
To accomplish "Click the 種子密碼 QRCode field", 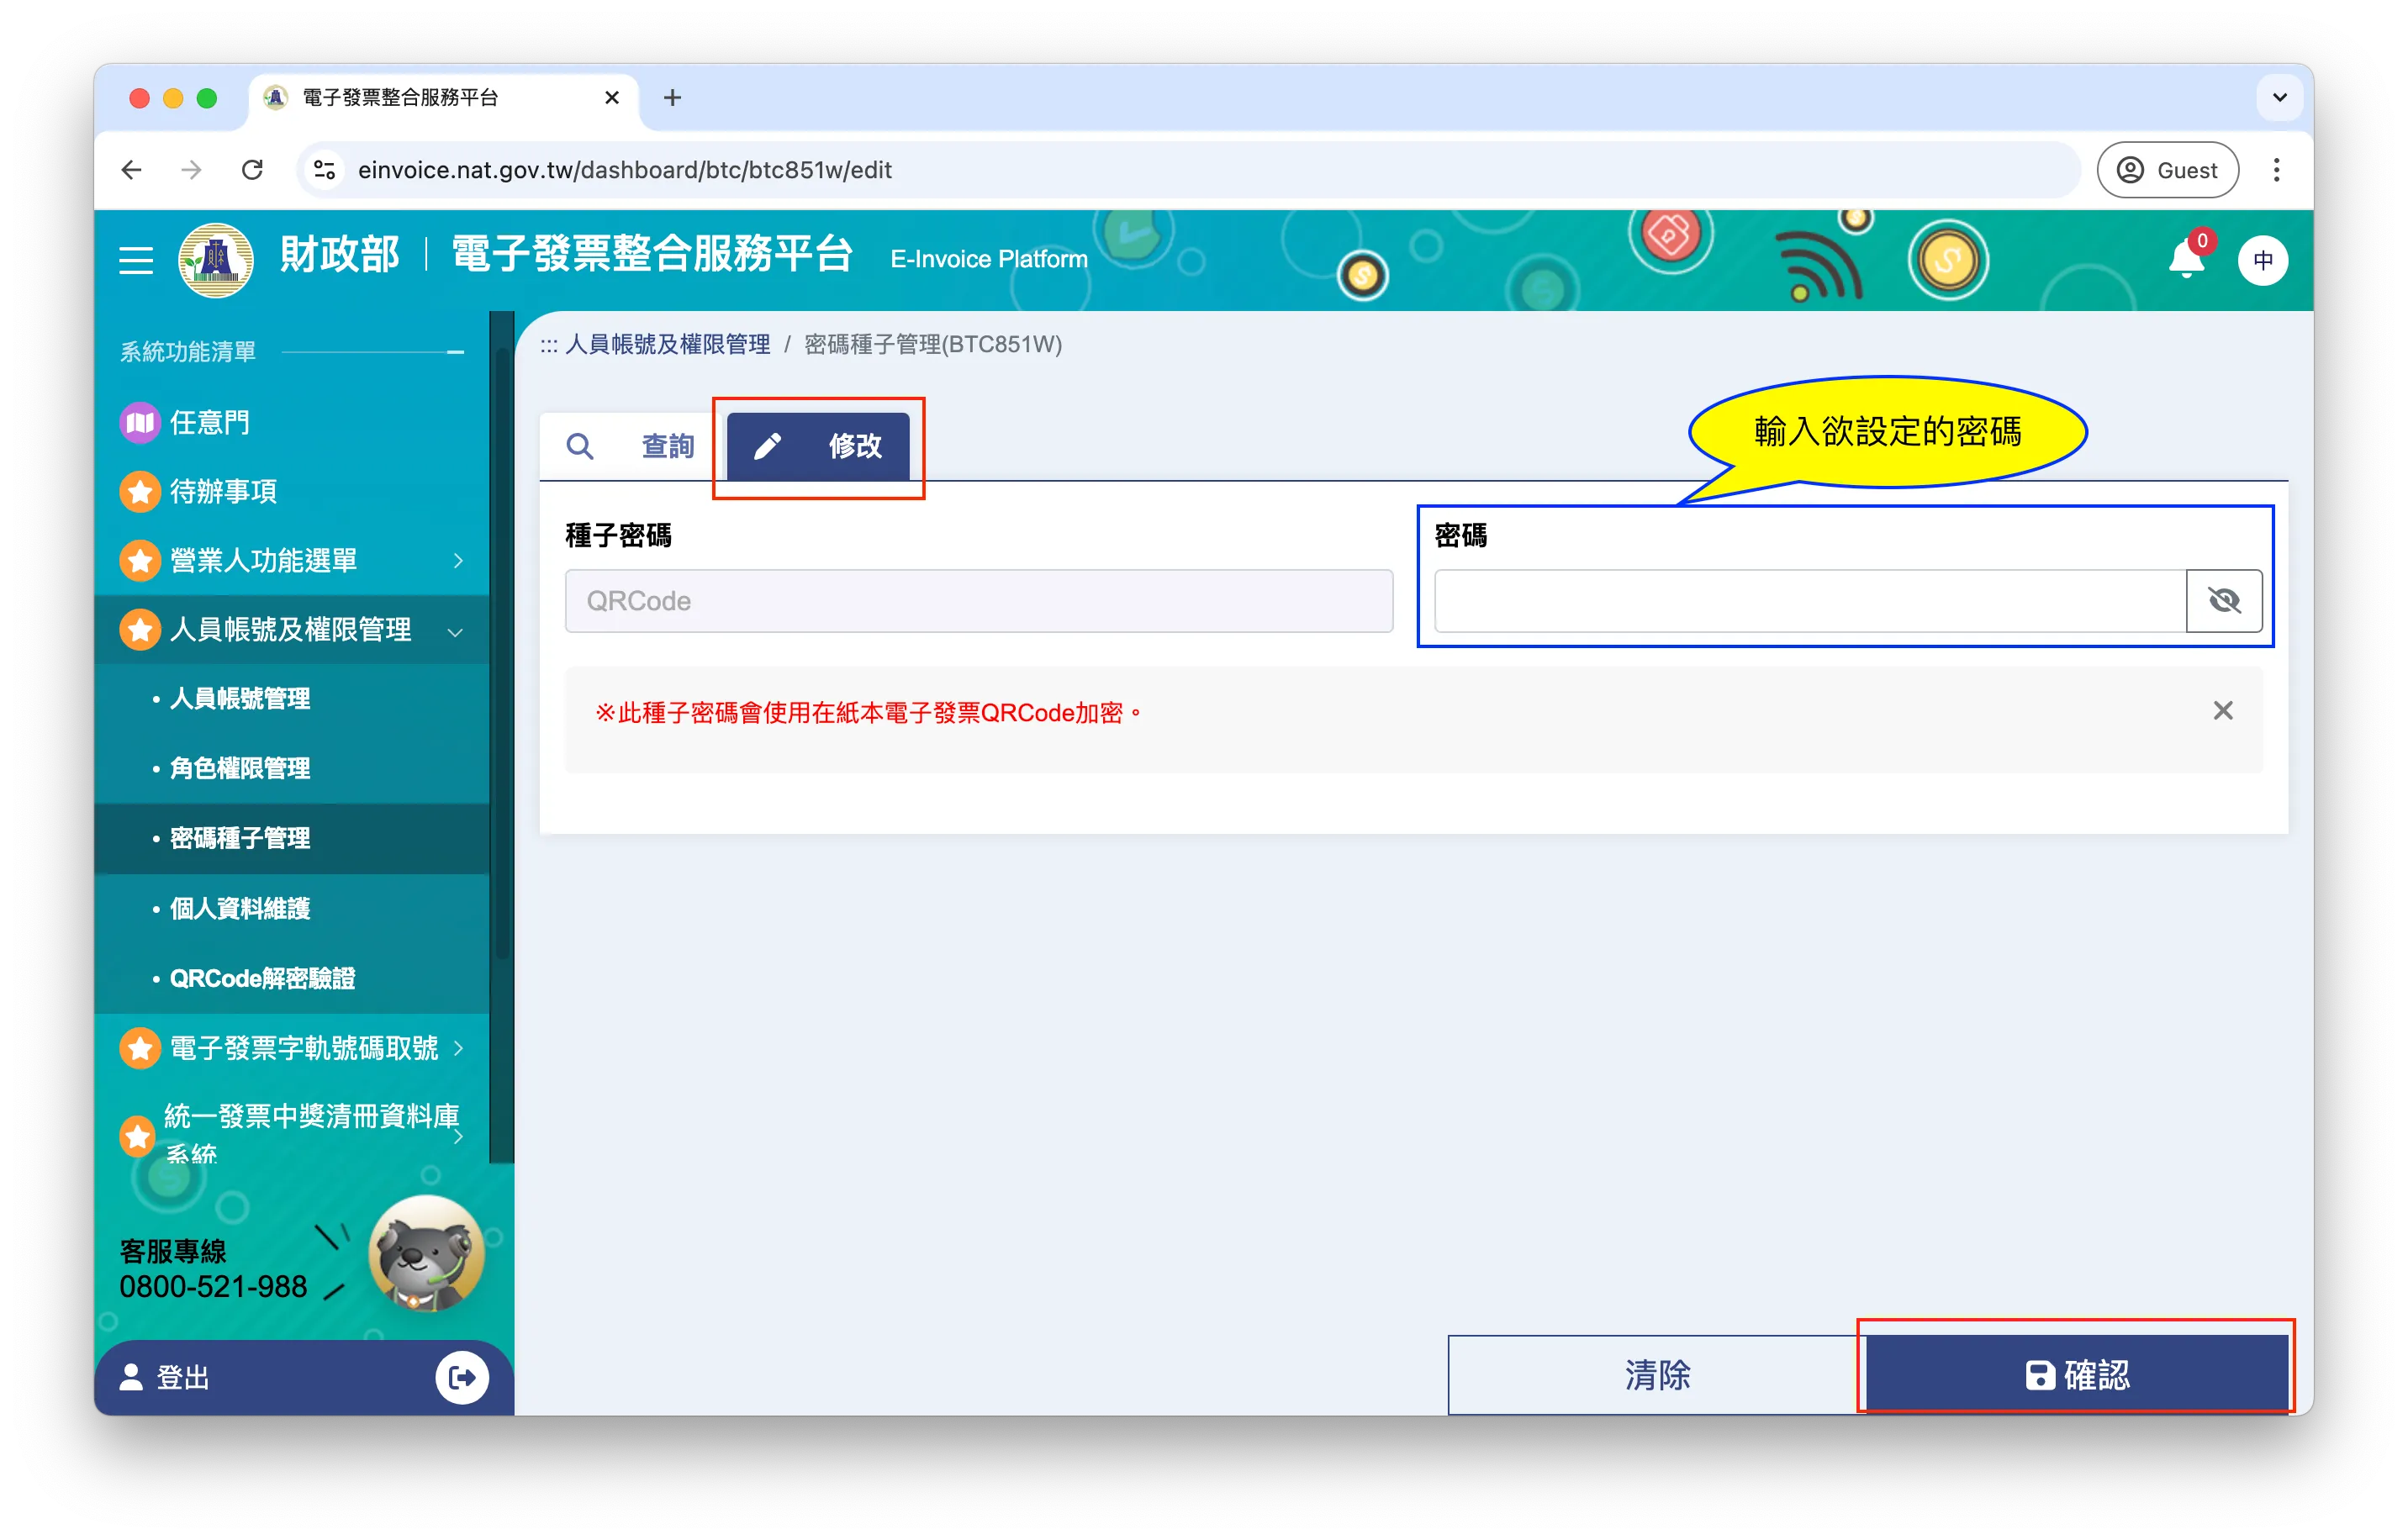I will pos(979,601).
